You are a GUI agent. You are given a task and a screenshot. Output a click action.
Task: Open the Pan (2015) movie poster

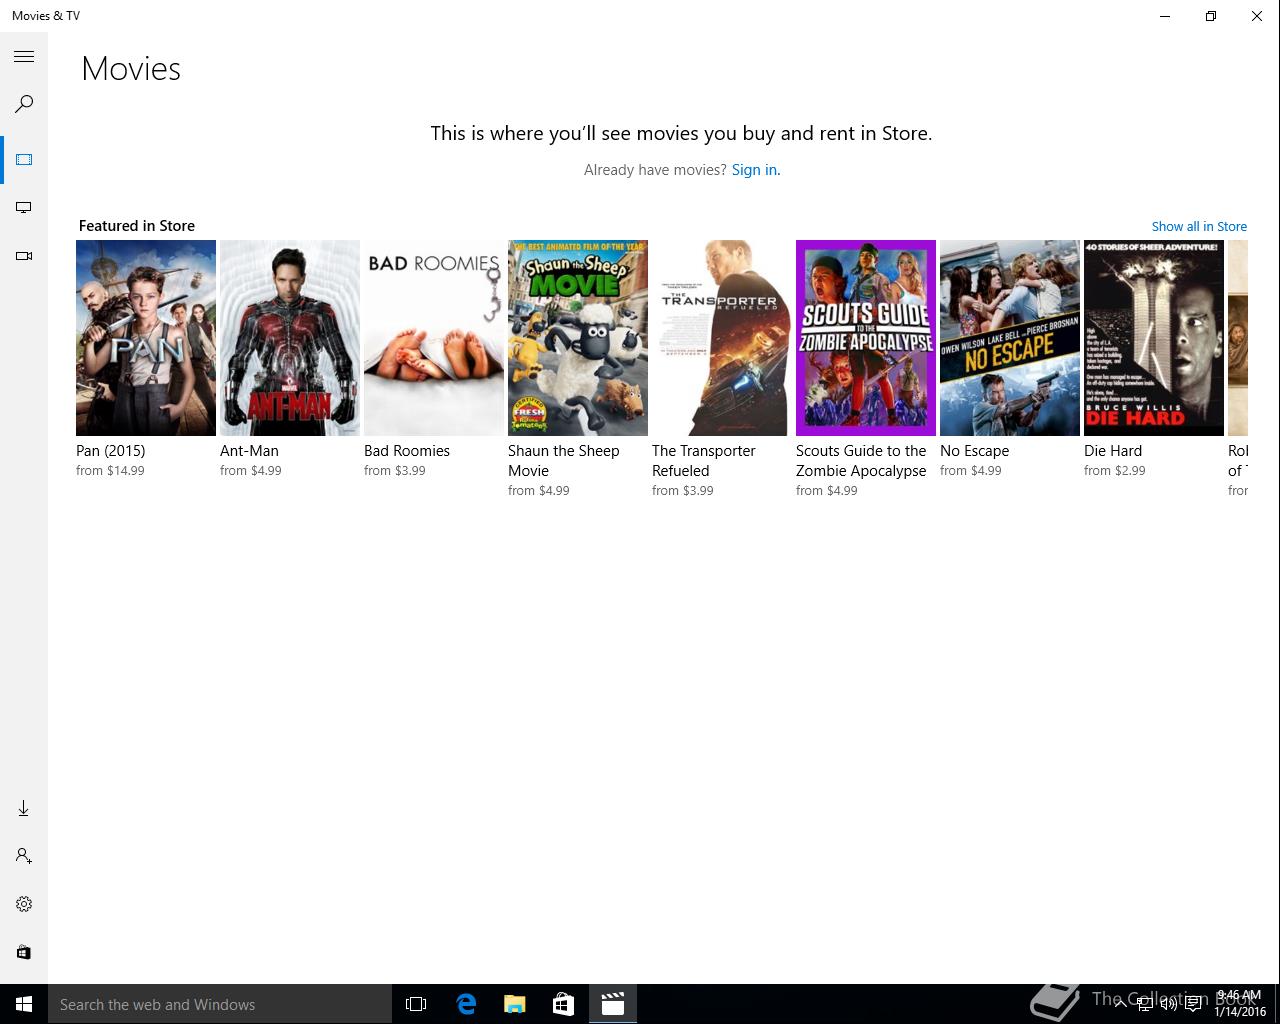146,338
